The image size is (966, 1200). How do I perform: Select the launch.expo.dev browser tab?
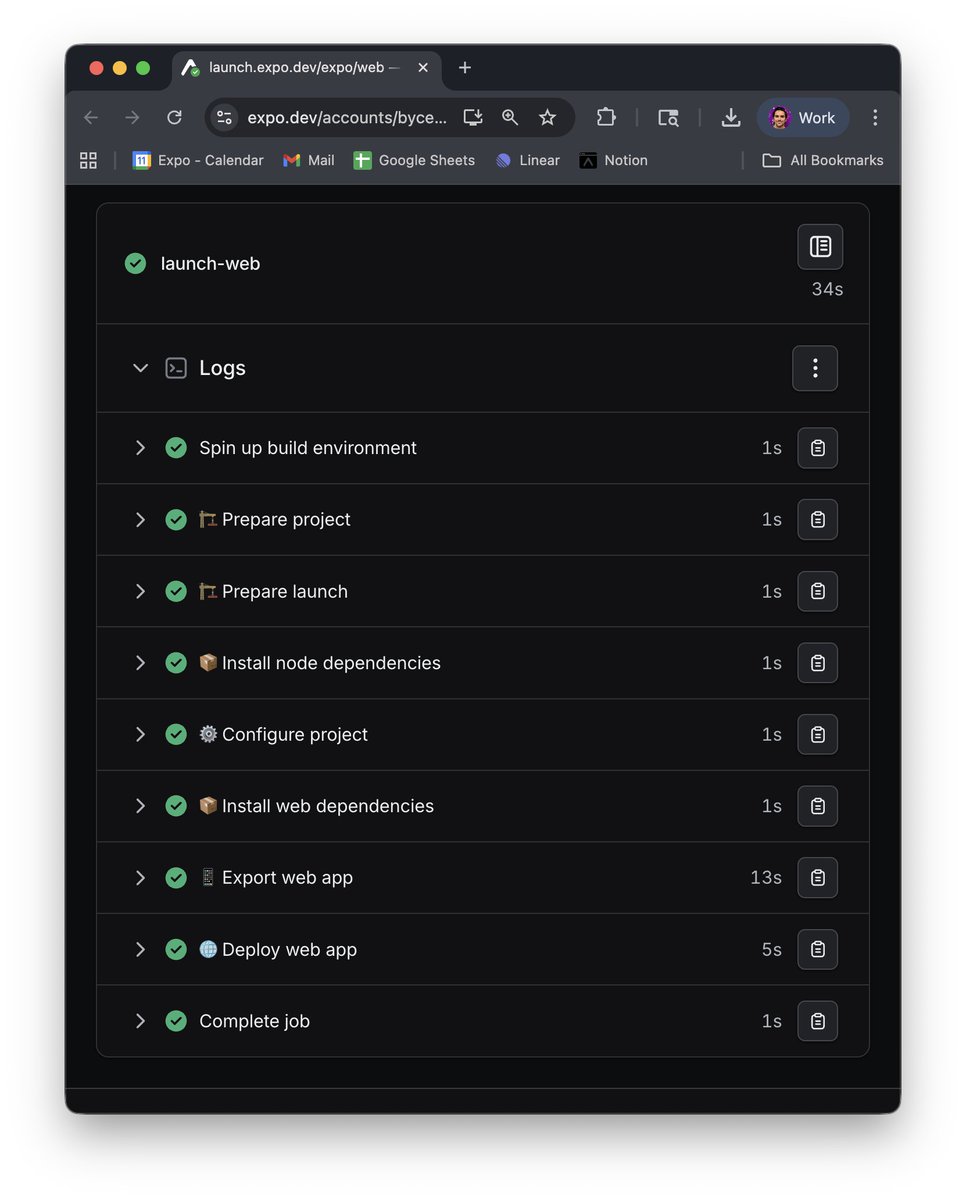[x=305, y=68]
